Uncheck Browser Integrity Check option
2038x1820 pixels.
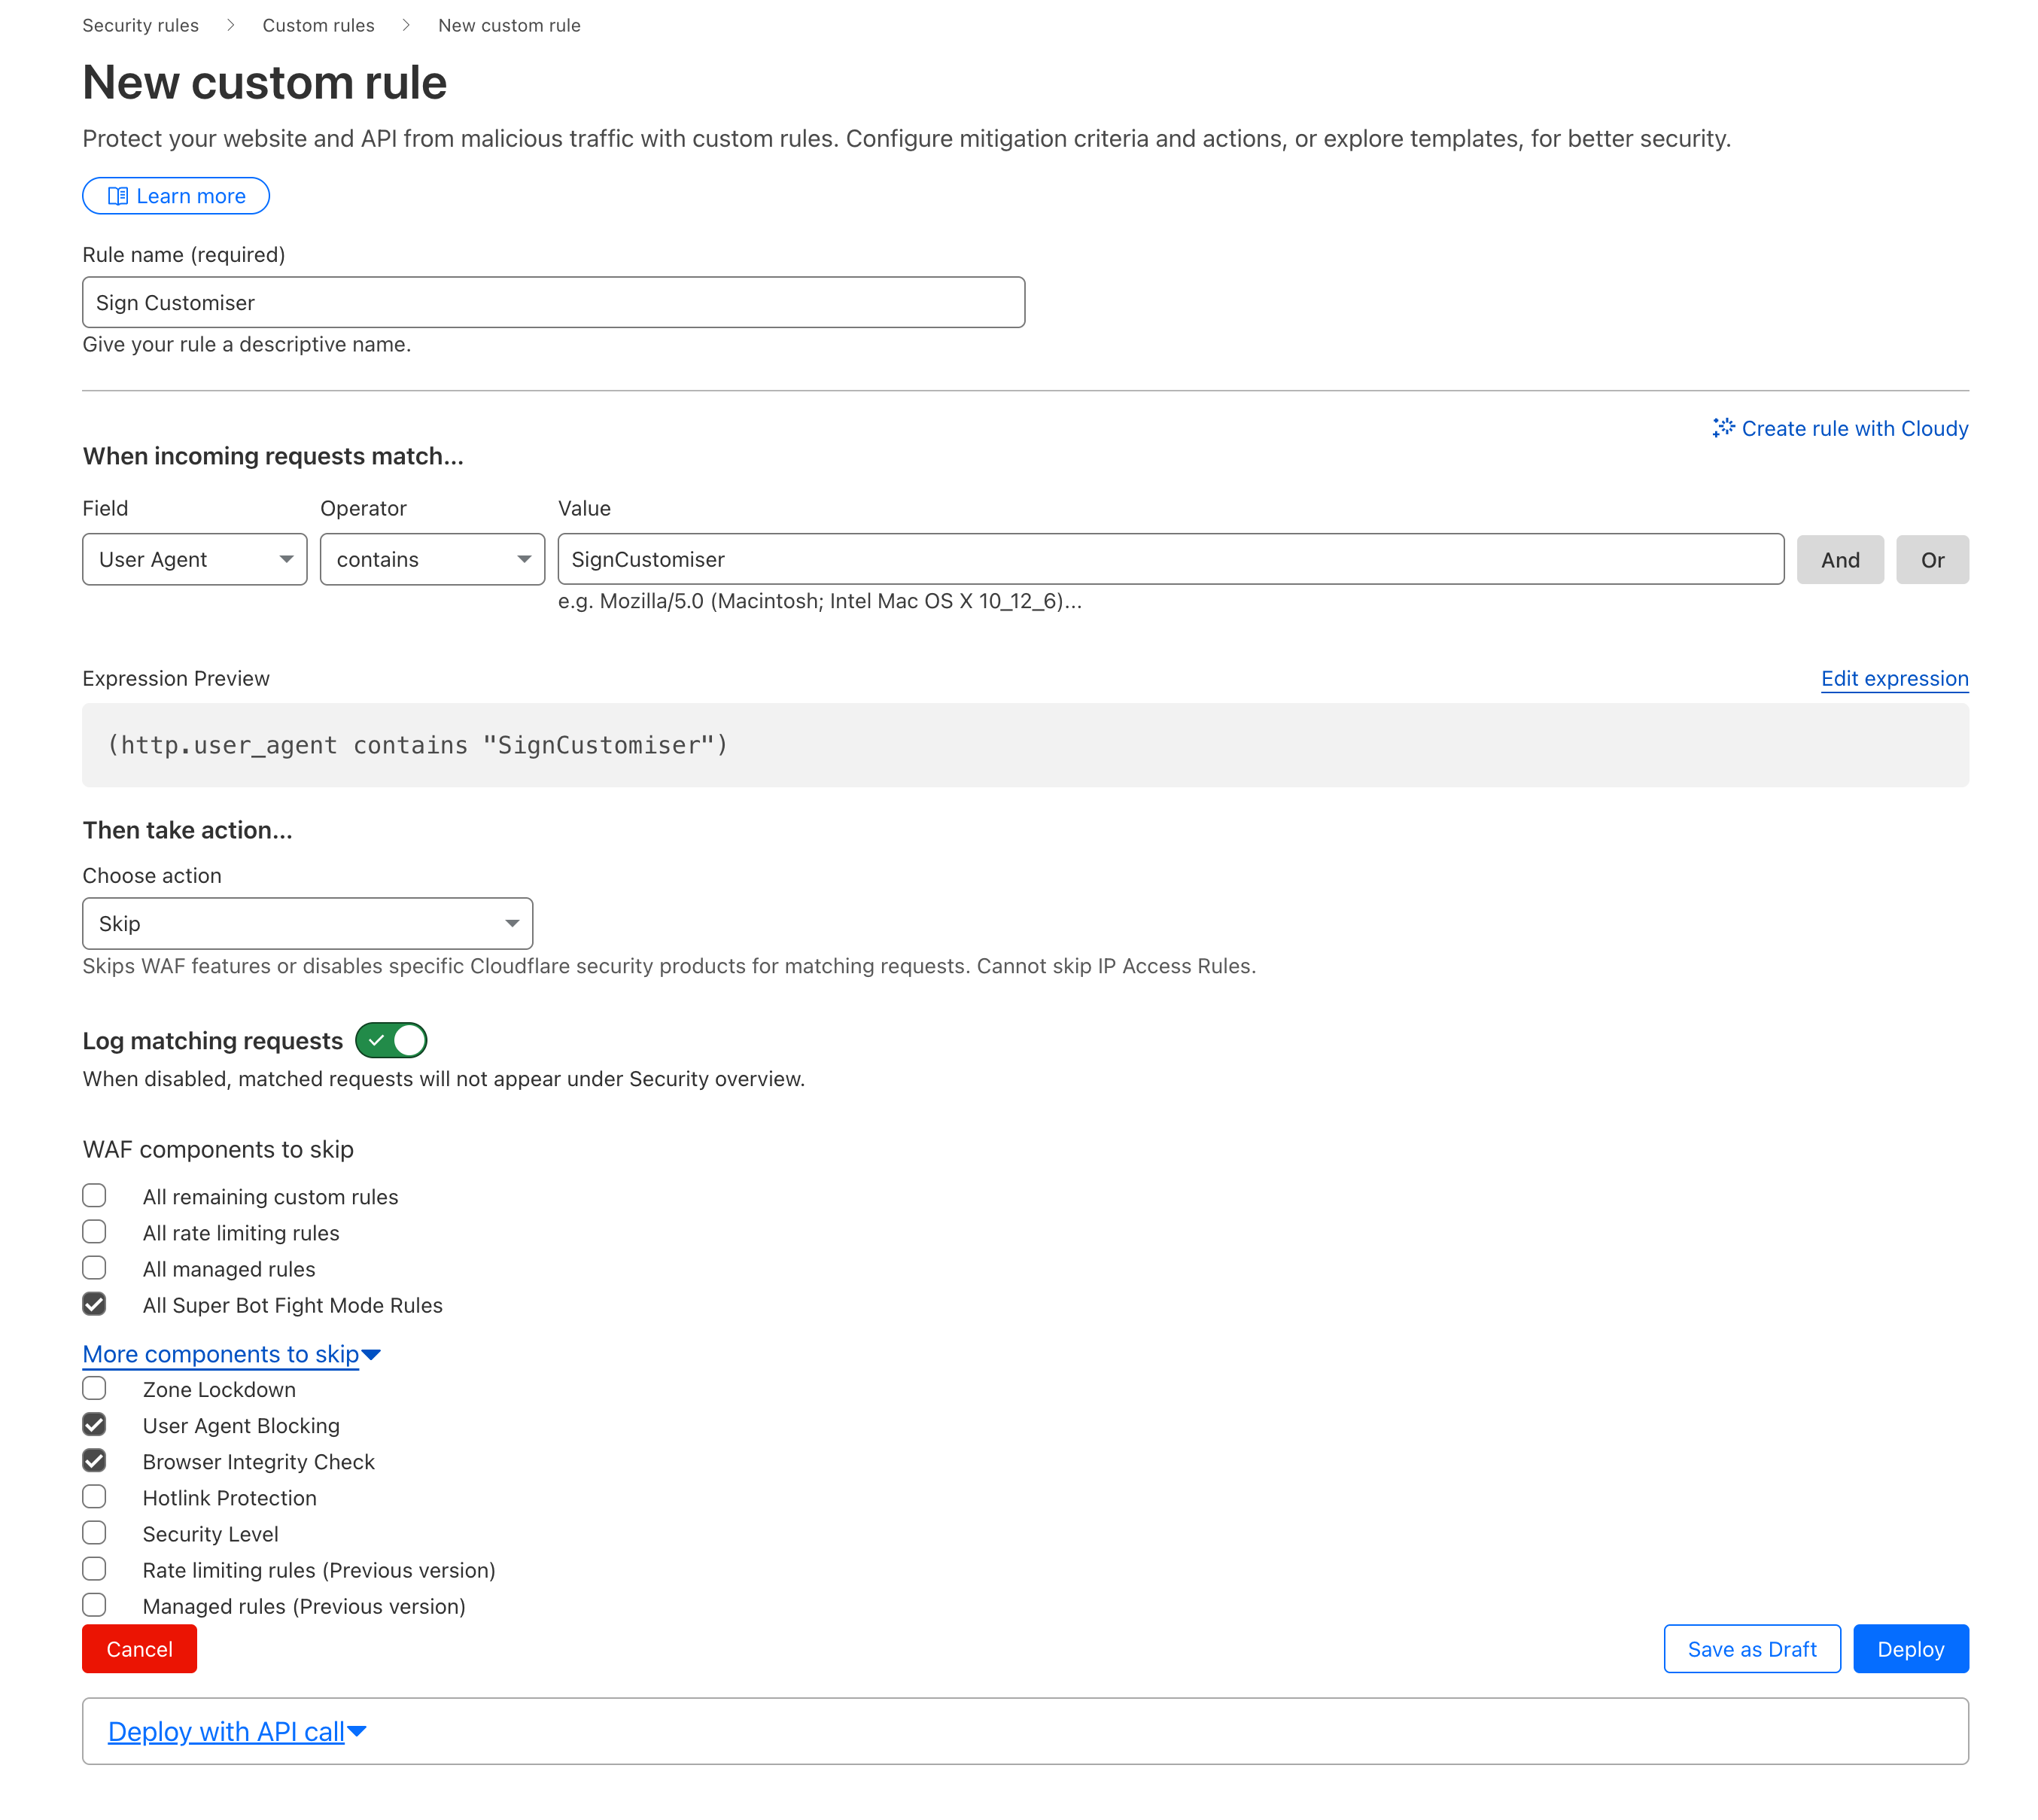[x=94, y=1461]
